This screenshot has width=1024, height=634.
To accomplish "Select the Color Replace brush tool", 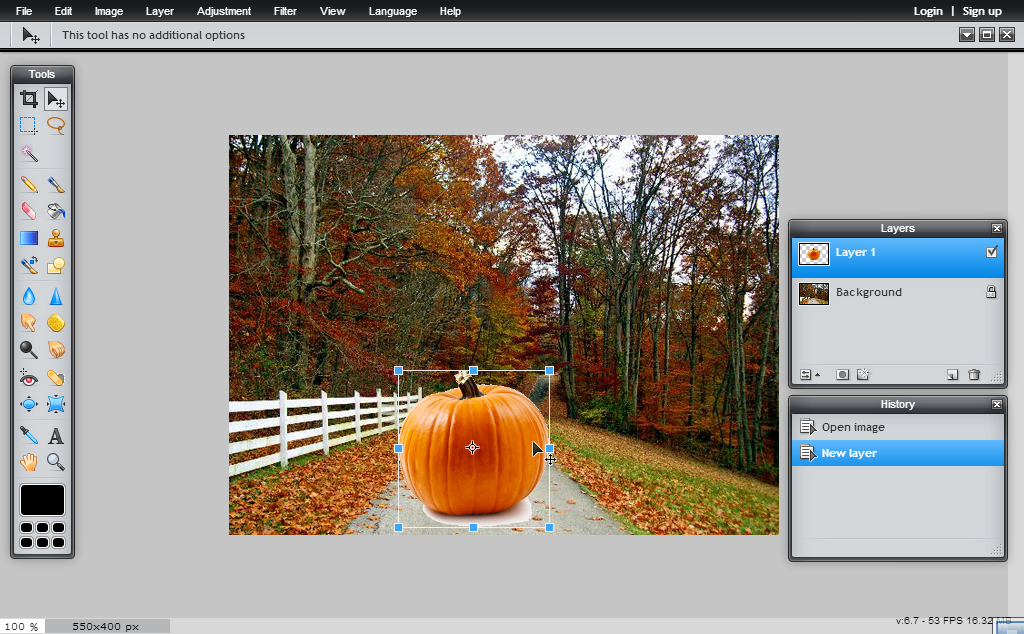I will pos(29,264).
